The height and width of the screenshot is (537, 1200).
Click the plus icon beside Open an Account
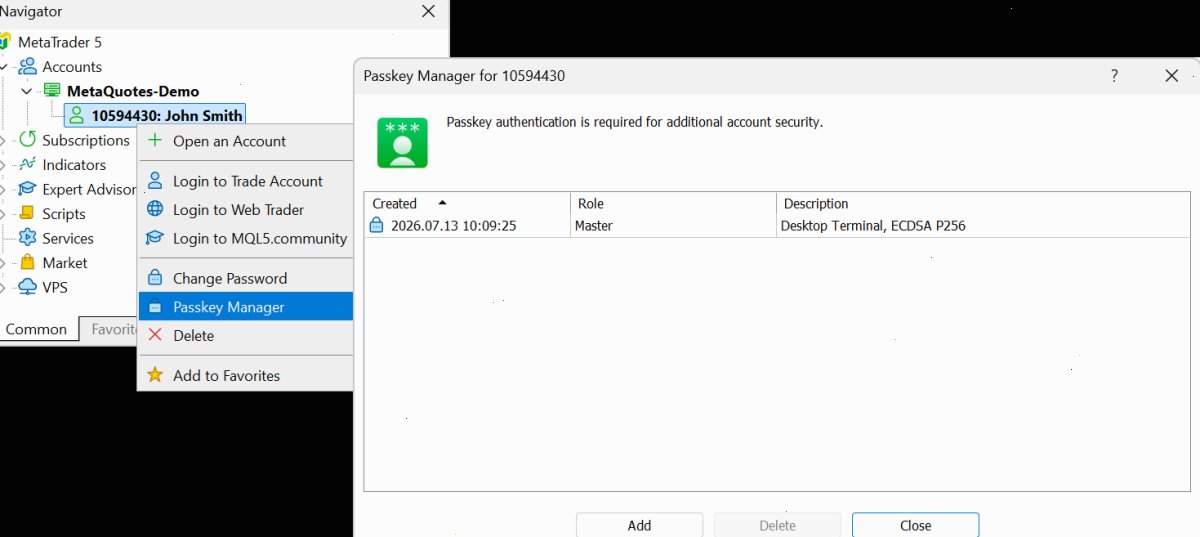point(155,141)
